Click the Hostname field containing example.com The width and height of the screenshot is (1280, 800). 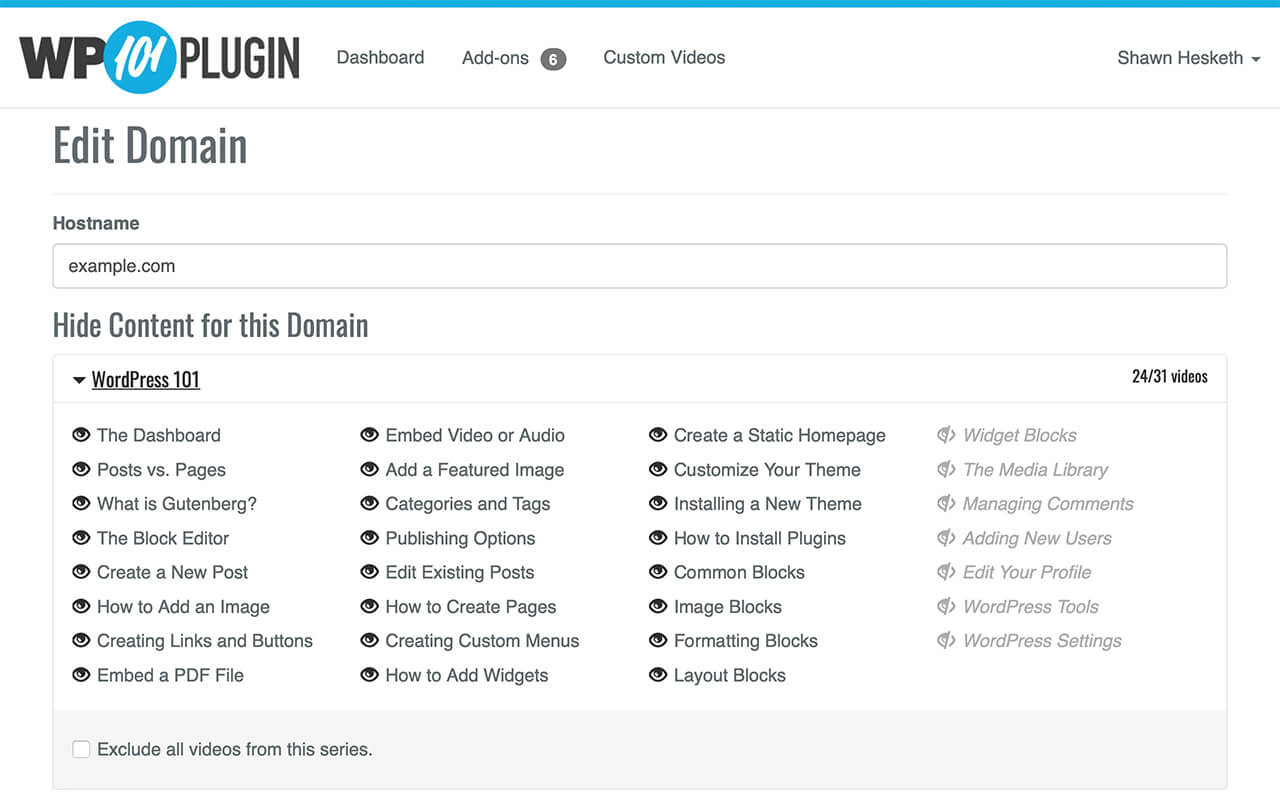640,266
